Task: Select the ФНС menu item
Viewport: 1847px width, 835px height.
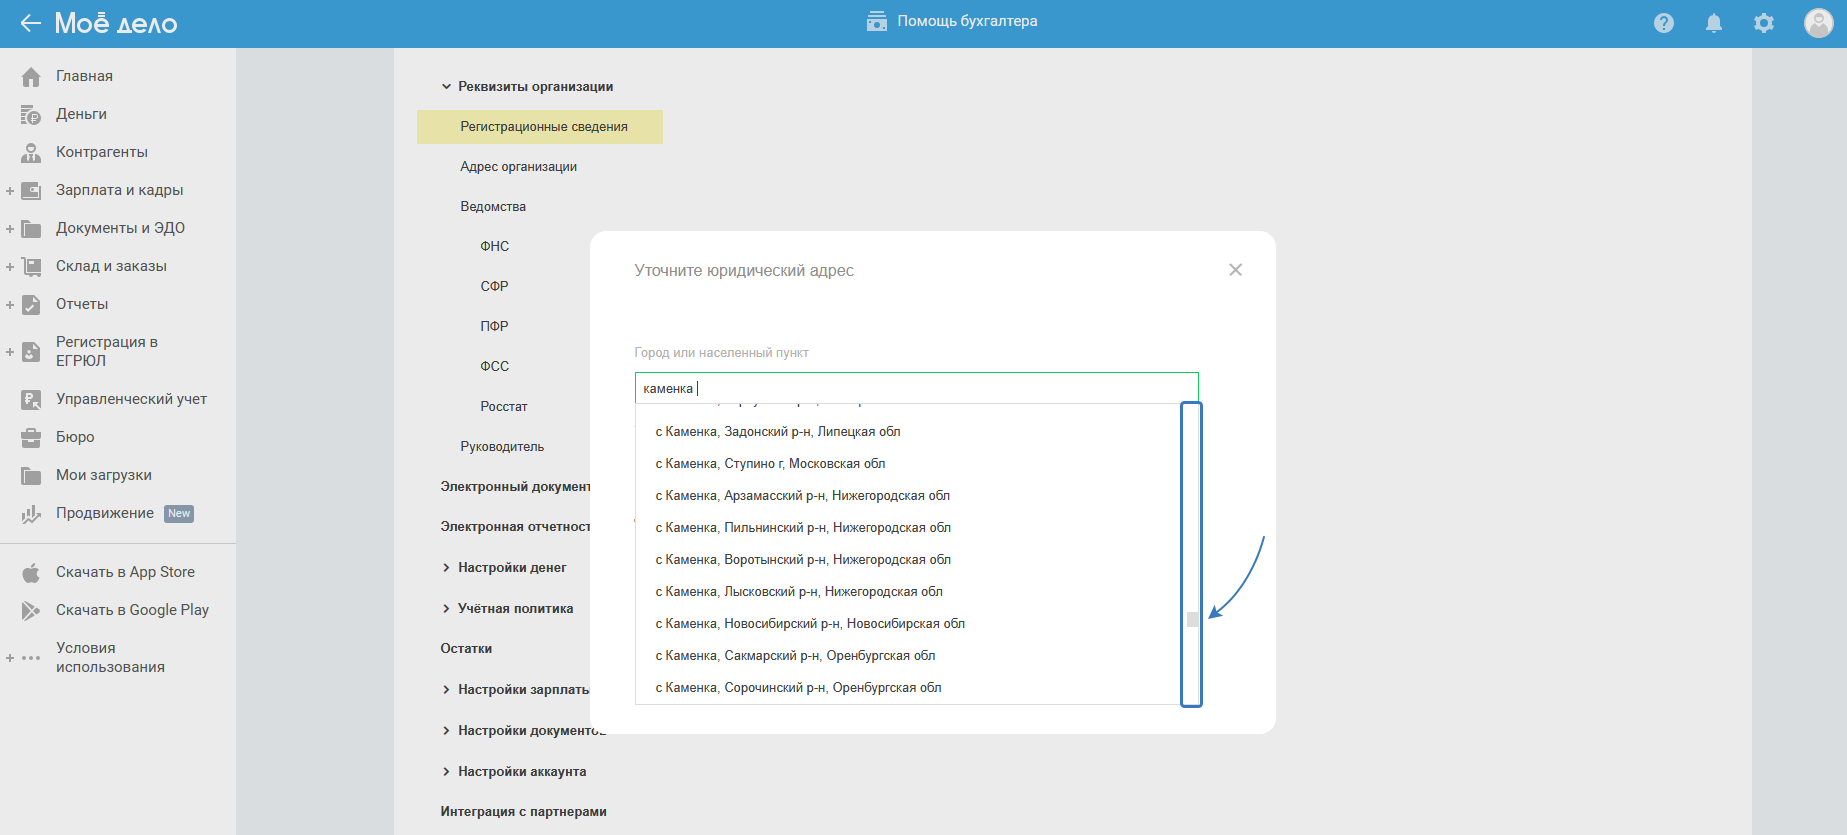Action: point(494,247)
